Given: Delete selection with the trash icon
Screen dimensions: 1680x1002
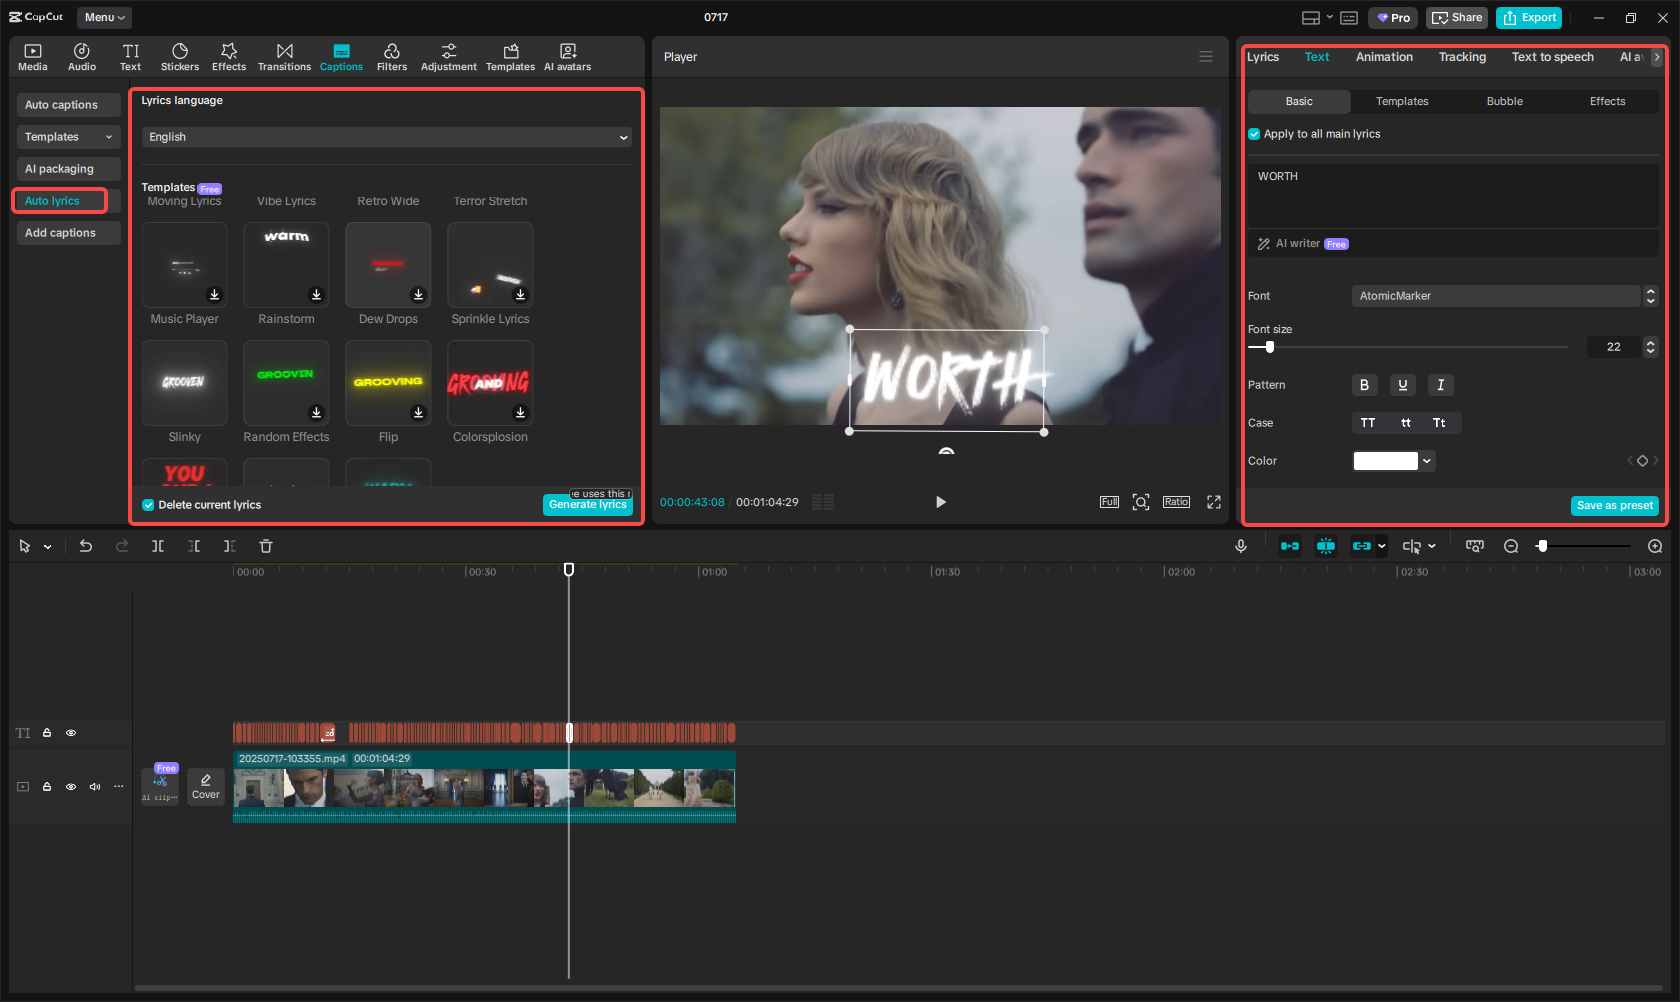Looking at the screenshot, I should click(265, 546).
